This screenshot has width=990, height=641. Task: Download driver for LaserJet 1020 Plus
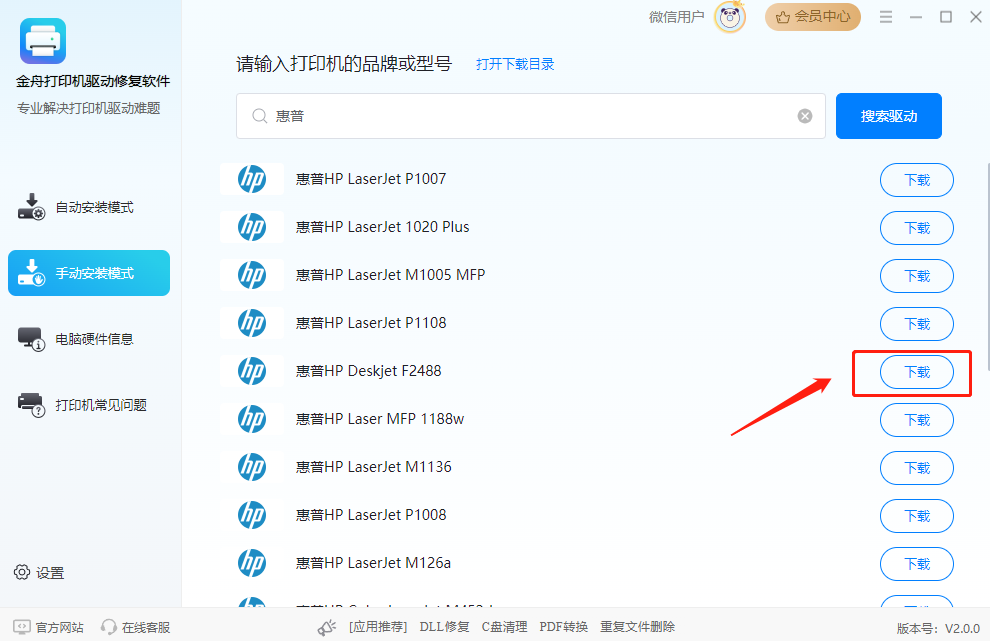pyautogui.click(x=916, y=228)
